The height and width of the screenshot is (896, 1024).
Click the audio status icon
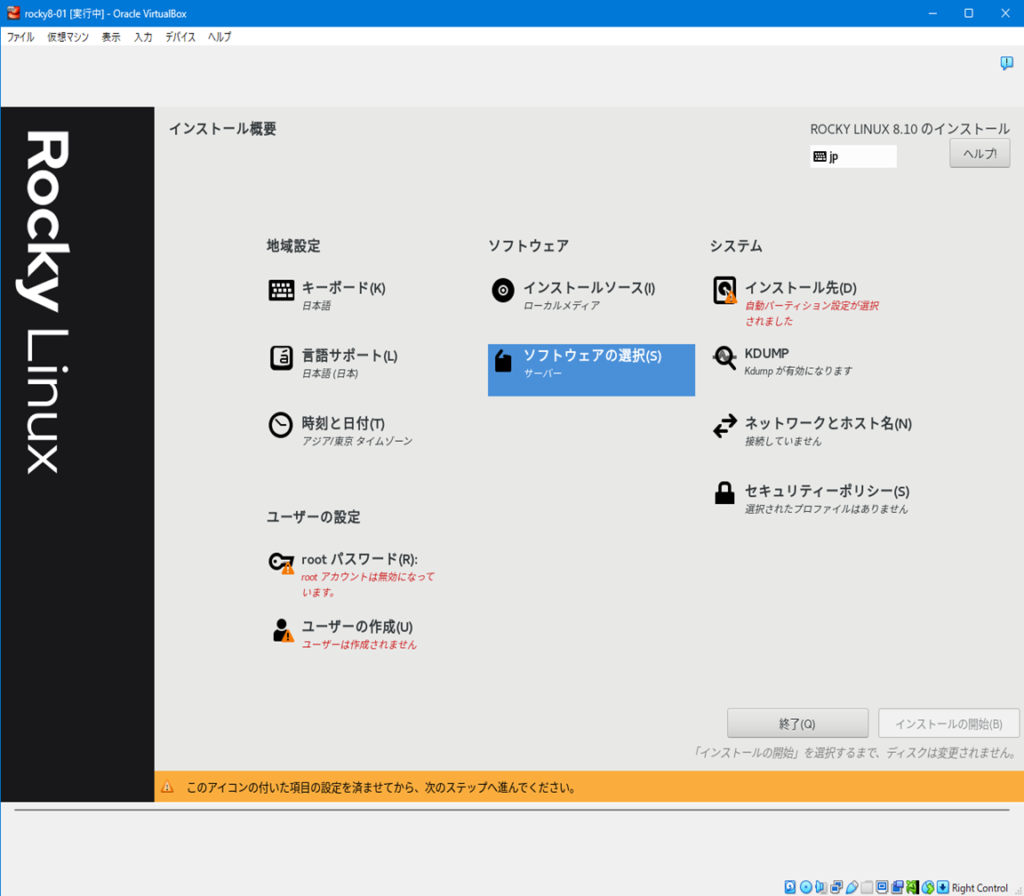821,887
